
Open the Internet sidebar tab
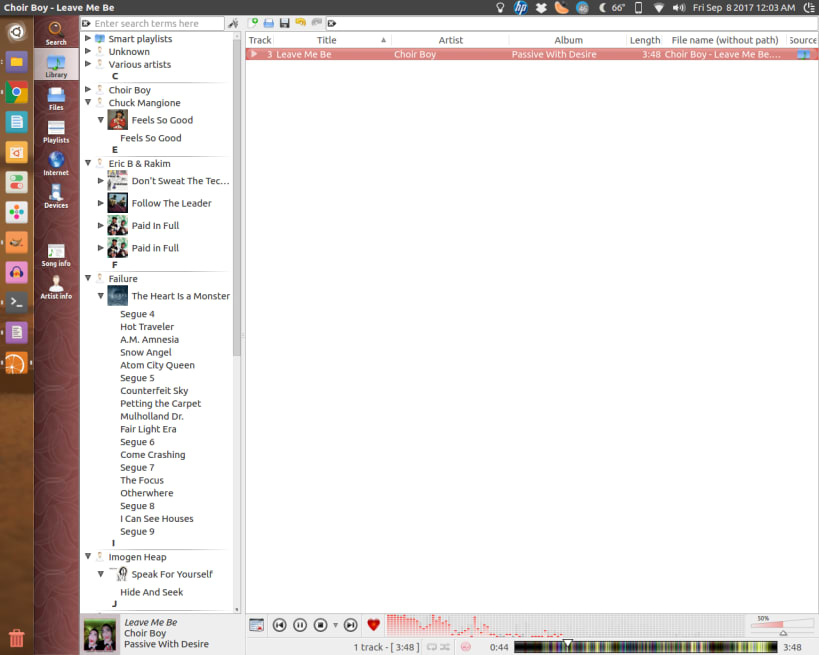pyautogui.click(x=56, y=163)
